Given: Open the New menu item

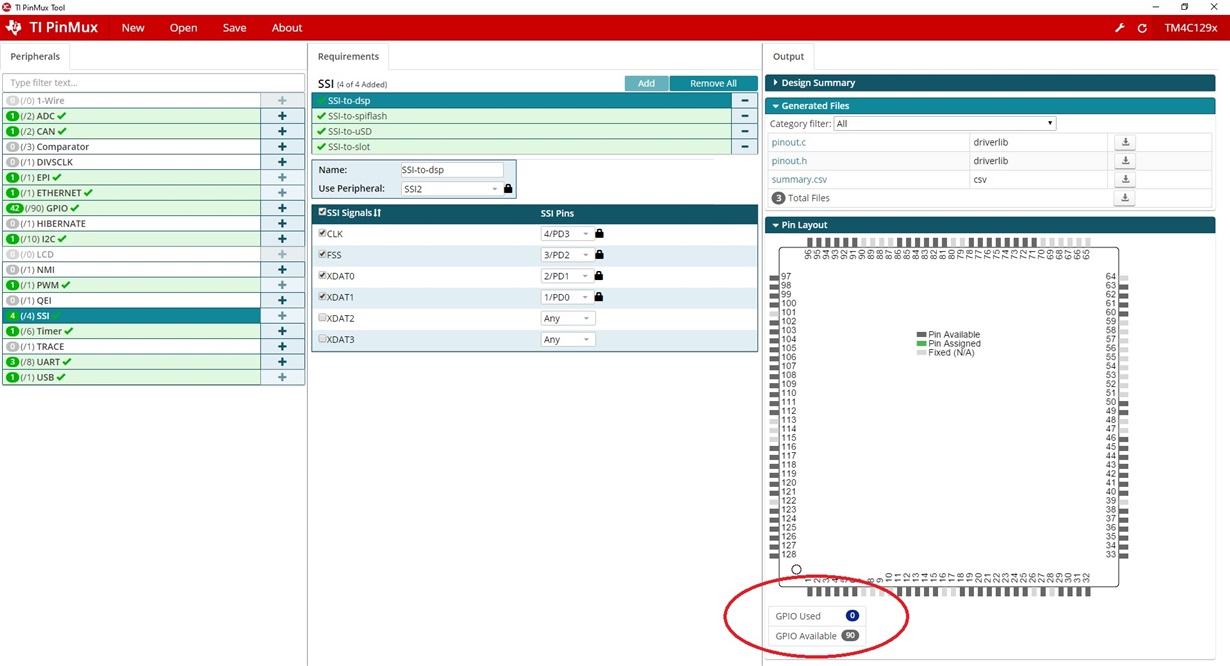Looking at the screenshot, I should tap(133, 28).
